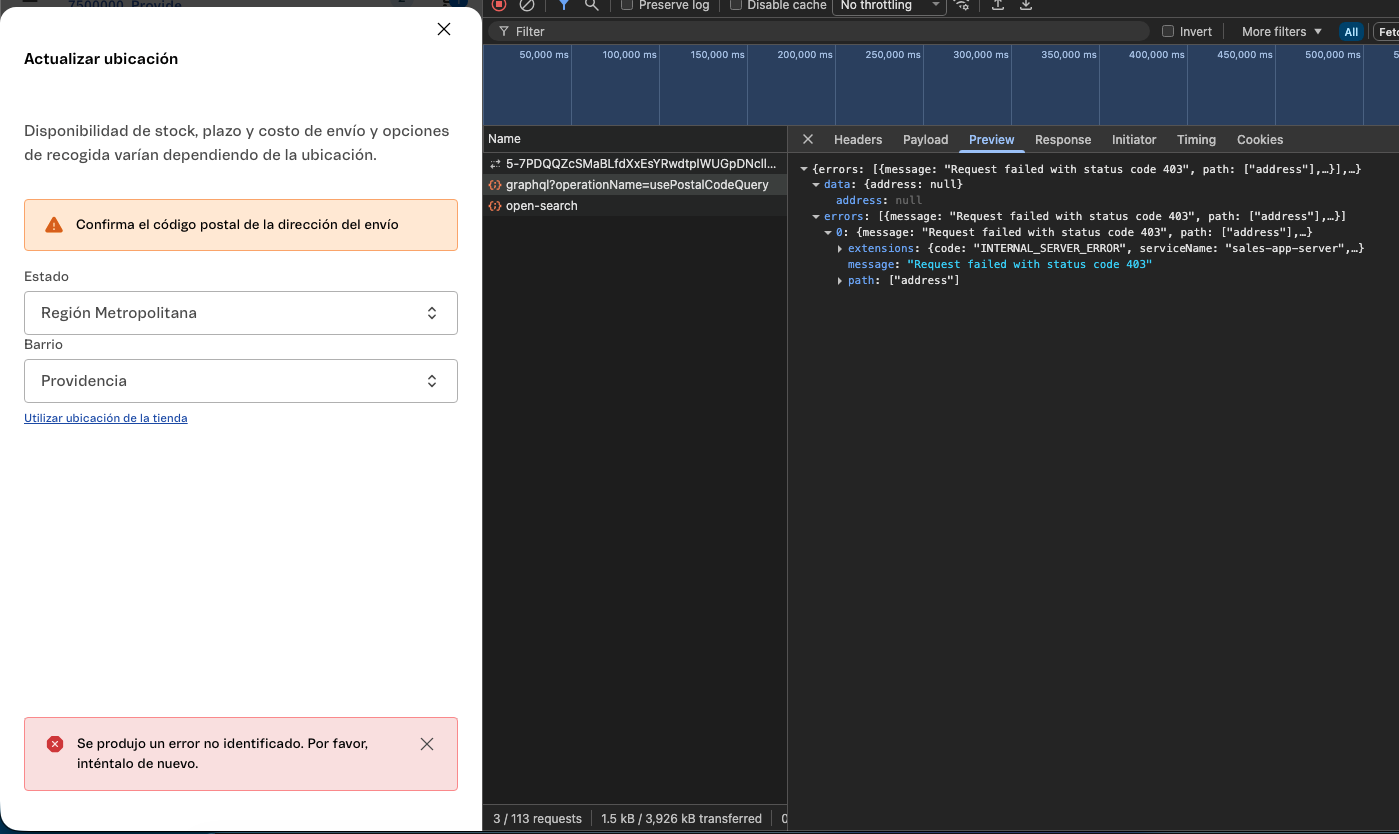Open the Response tab
This screenshot has width=1399, height=834.
[1062, 140]
